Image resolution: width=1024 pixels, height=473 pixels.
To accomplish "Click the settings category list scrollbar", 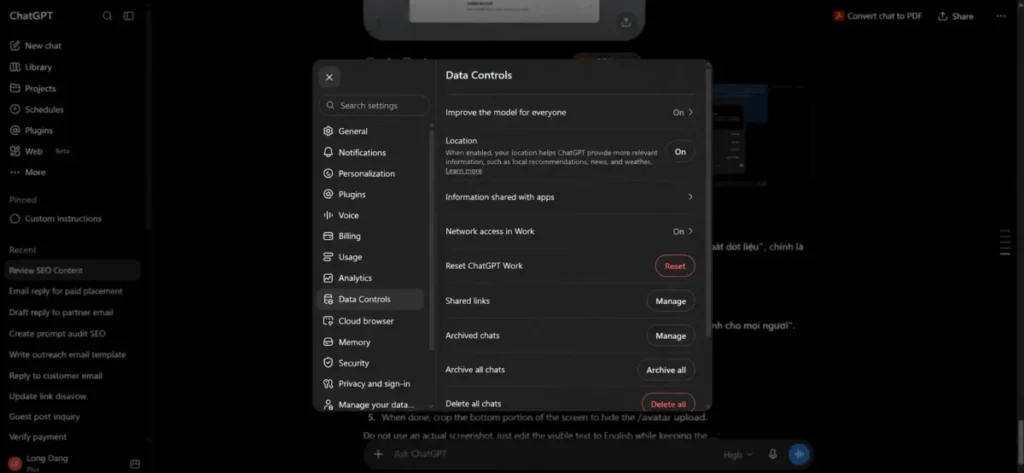I will coord(432,238).
